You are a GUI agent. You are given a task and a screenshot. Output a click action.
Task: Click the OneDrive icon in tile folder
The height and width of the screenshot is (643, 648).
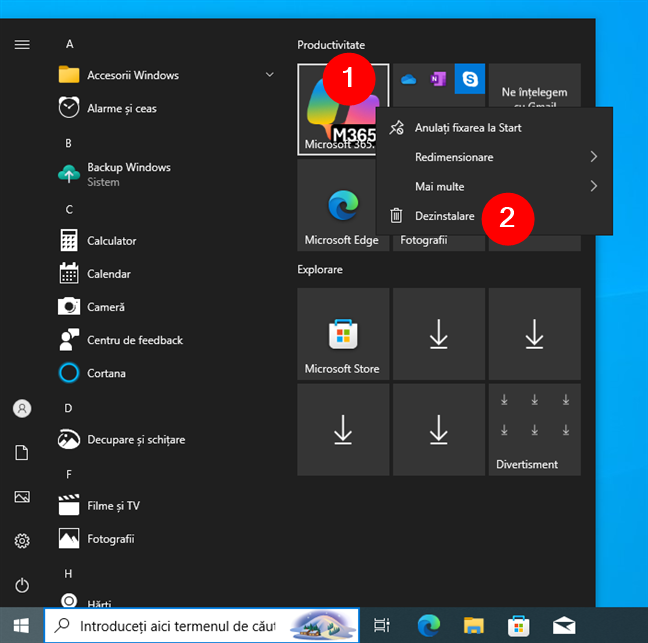click(408, 79)
